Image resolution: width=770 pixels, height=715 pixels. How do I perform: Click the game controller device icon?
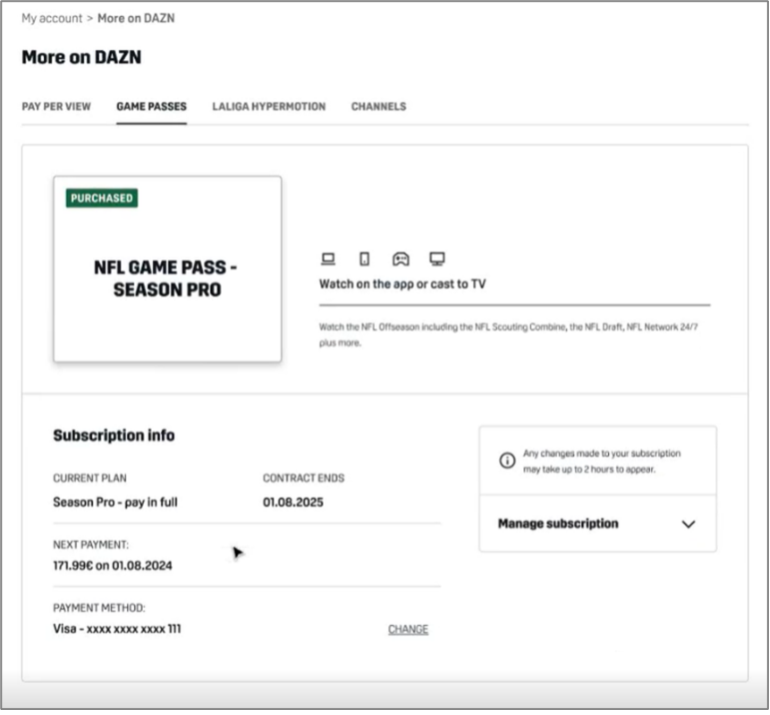coord(401,259)
